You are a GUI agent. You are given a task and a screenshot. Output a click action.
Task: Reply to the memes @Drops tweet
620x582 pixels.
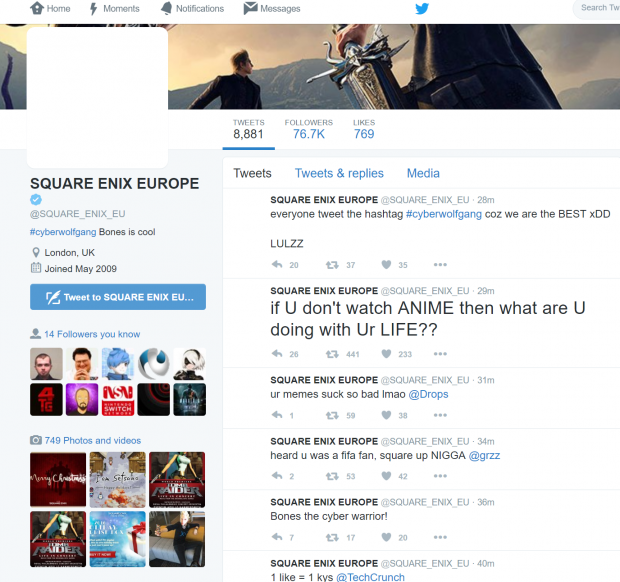pos(277,415)
